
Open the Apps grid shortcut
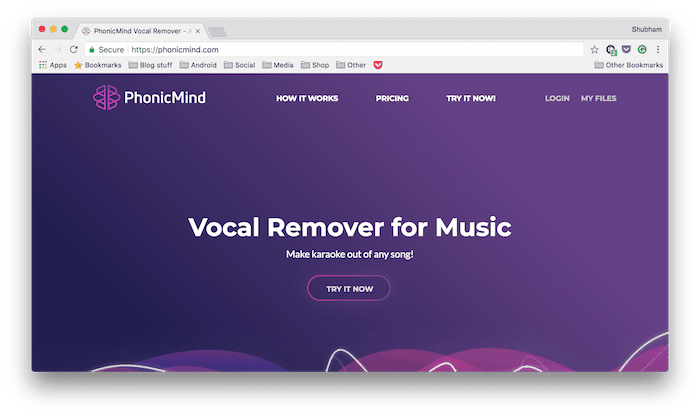pyautogui.click(x=52, y=65)
